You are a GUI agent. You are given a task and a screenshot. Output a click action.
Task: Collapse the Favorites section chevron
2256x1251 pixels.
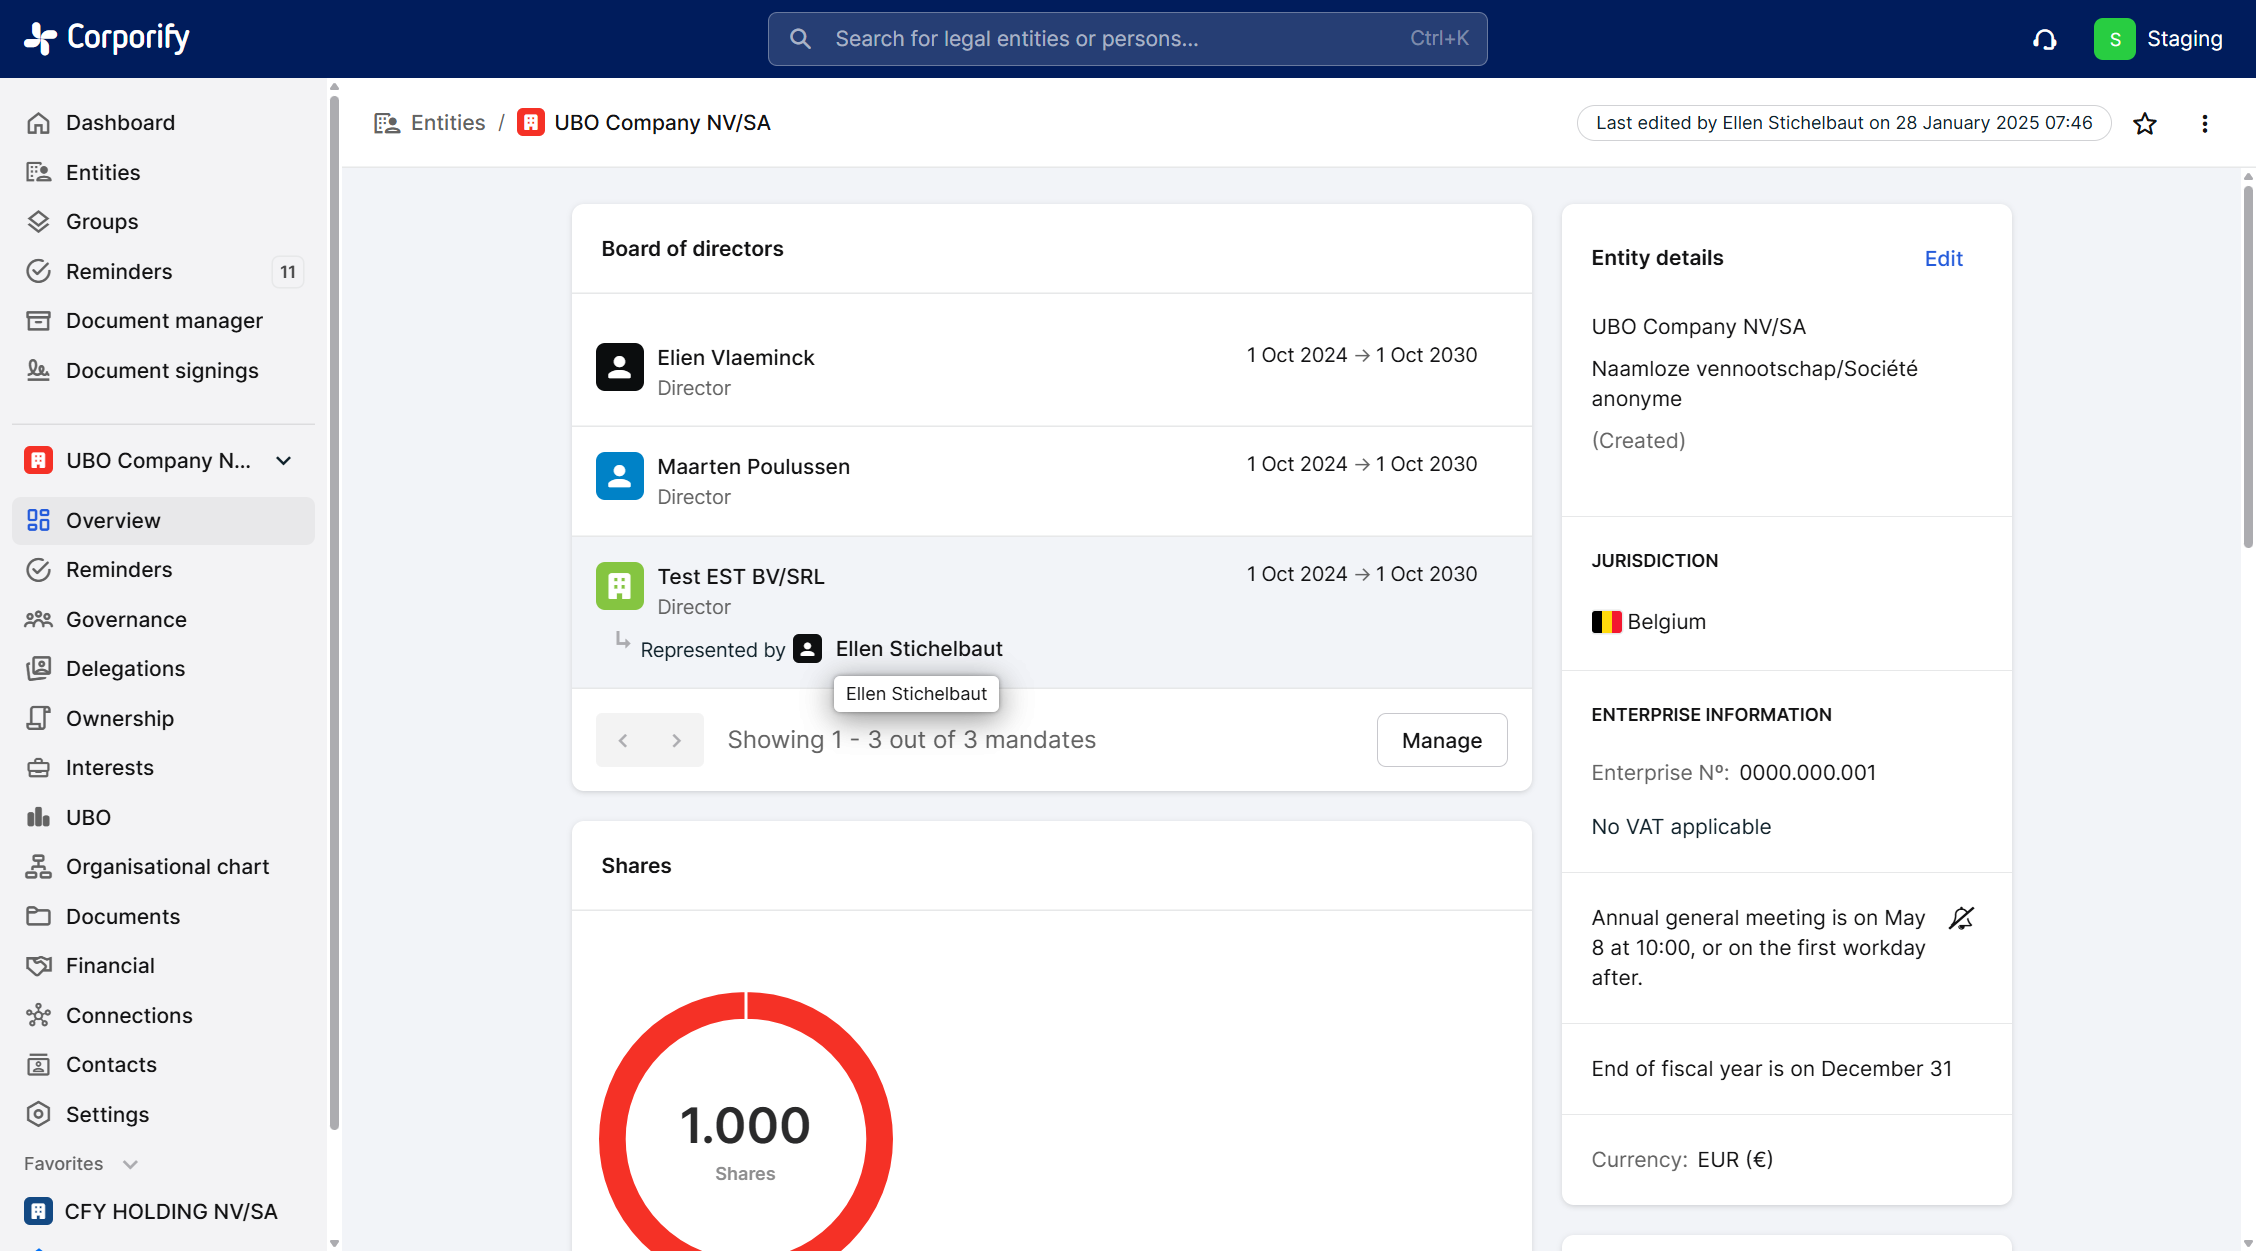coord(130,1164)
